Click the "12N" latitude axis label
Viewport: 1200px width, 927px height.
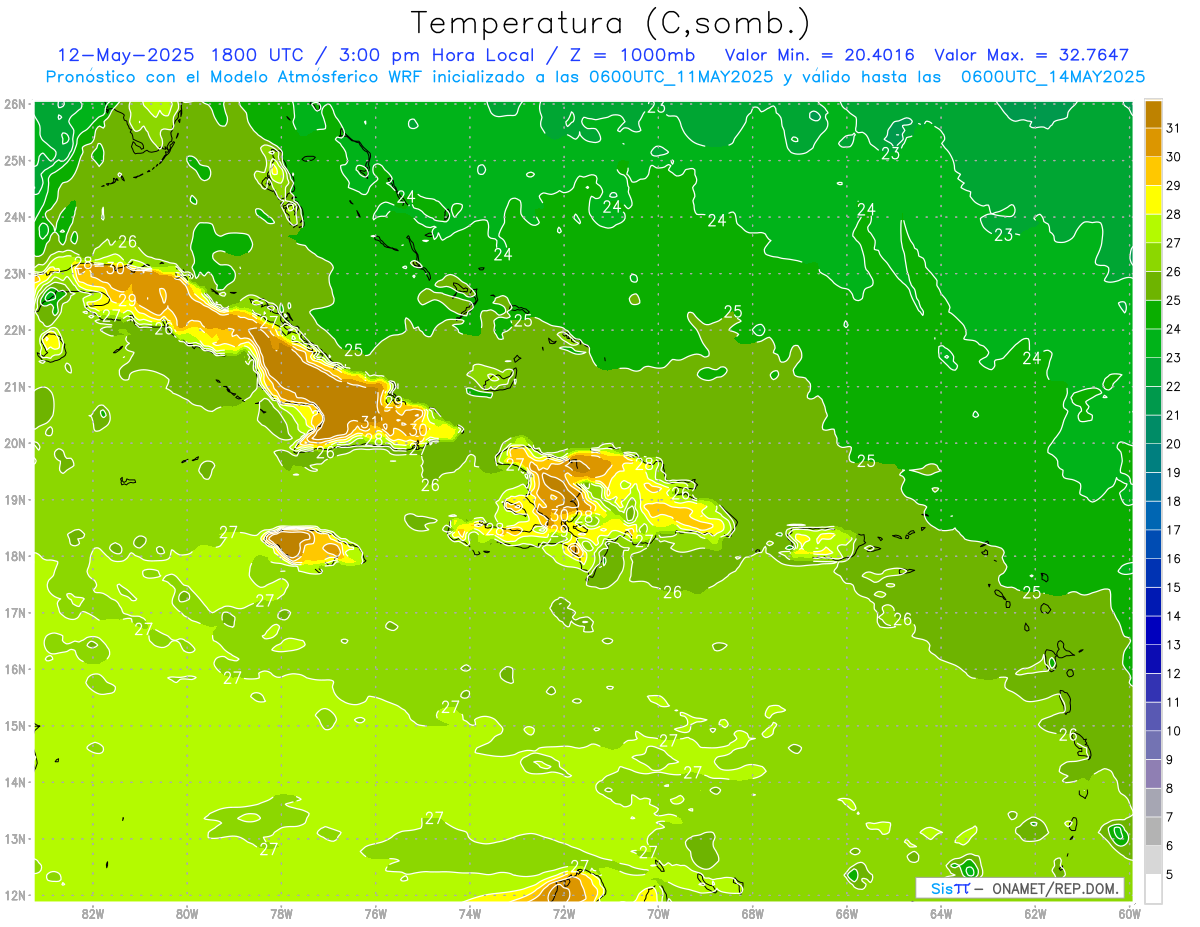point(15,895)
